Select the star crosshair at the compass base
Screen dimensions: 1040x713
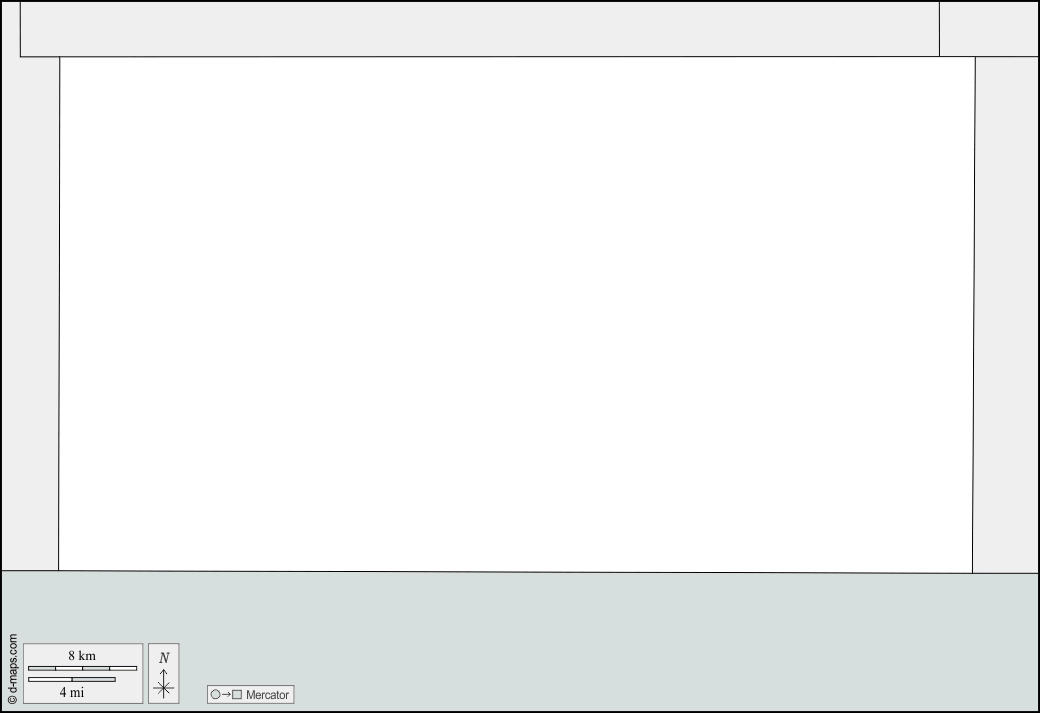pos(164,688)
